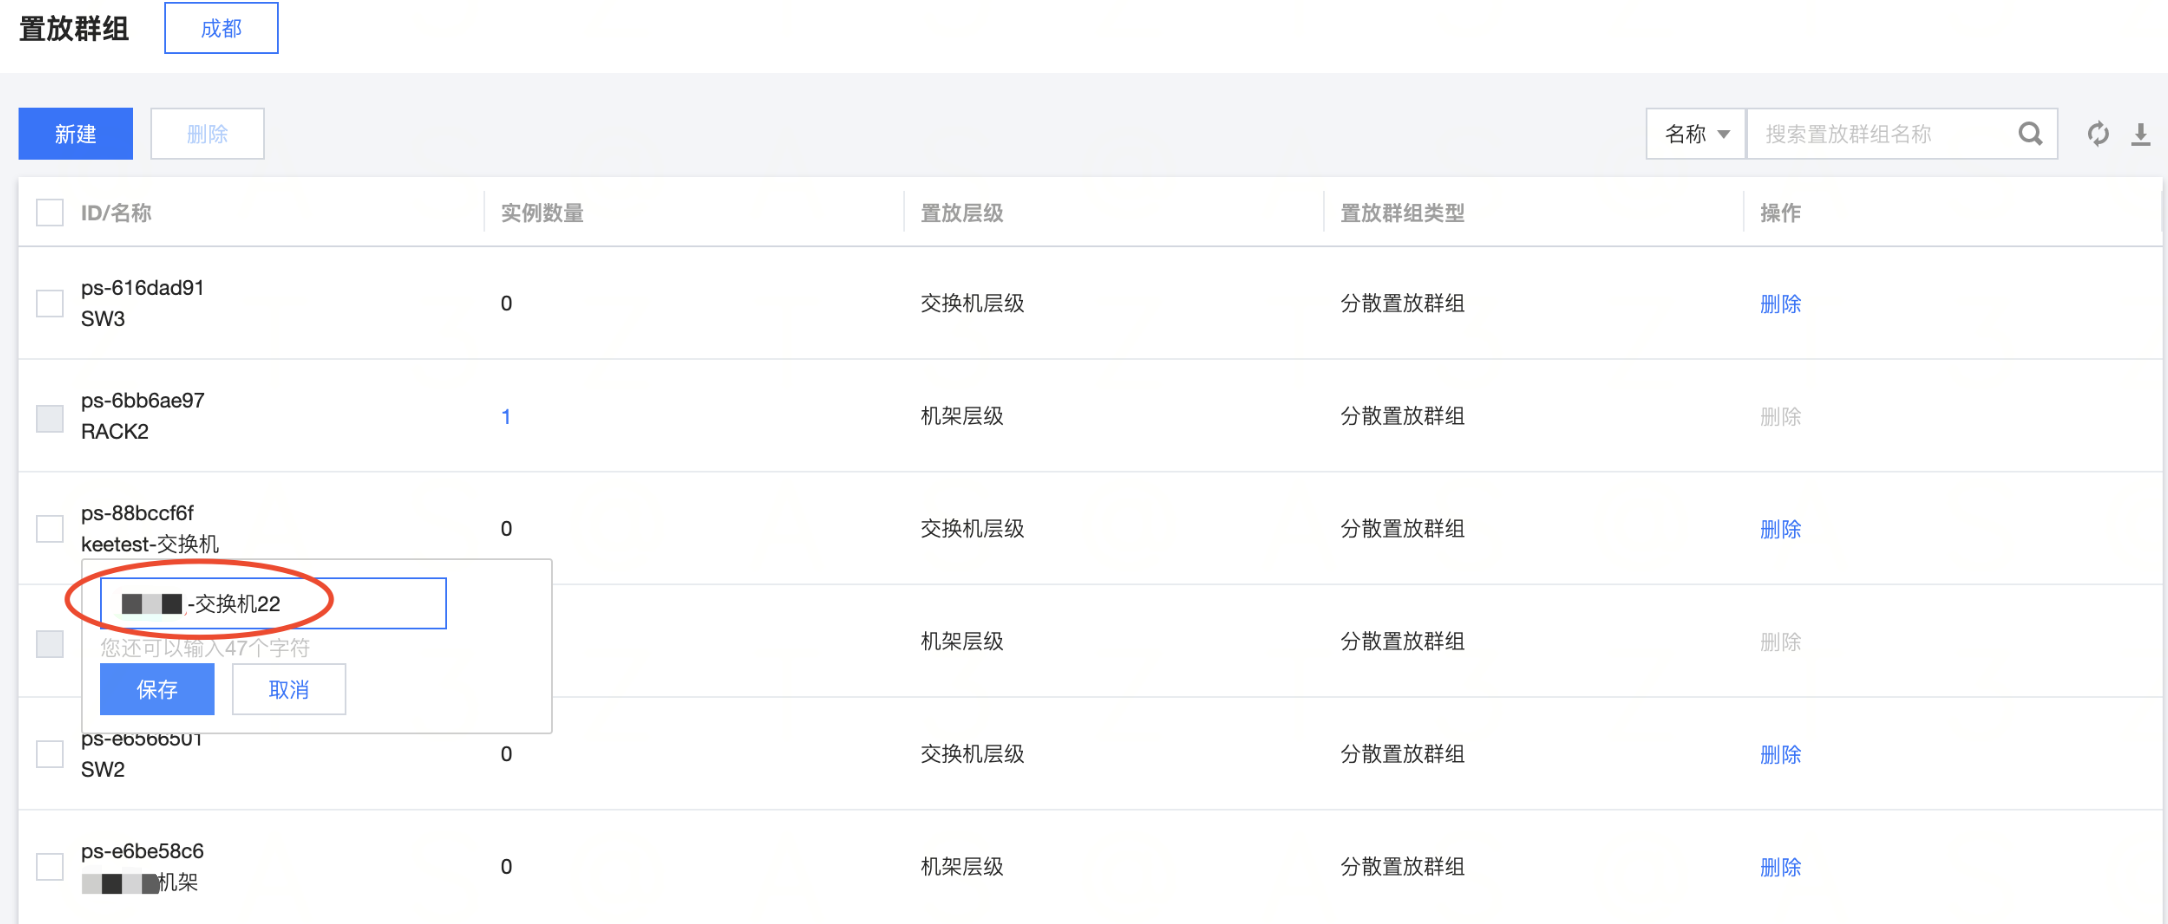Image resolution: width=2168 pixels, height=924 pixels.
Task: Select checkbox for keetest-交换机 row
Action: (x=50, y=528)
